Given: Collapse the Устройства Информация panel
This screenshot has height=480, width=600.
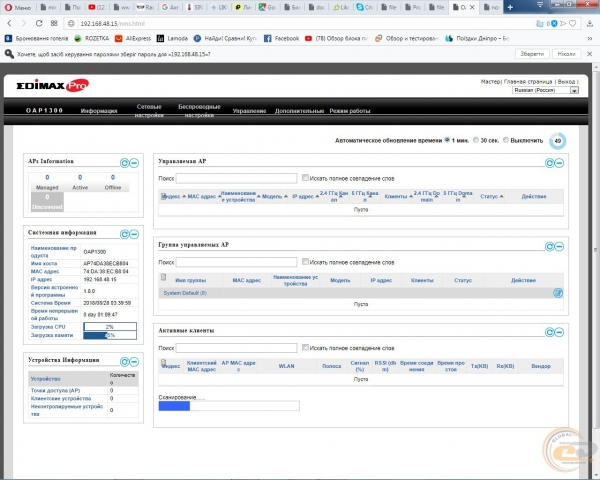Looking at the screenshot, I should click(x=134, y=362).
